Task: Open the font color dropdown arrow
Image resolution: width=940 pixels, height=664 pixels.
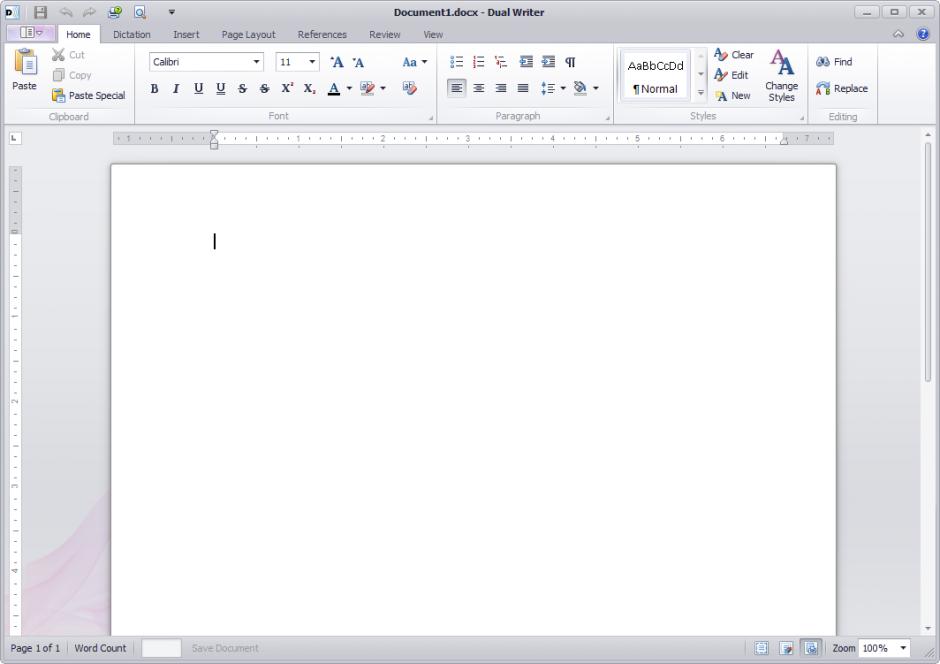Action: click(x=349, y=88)
